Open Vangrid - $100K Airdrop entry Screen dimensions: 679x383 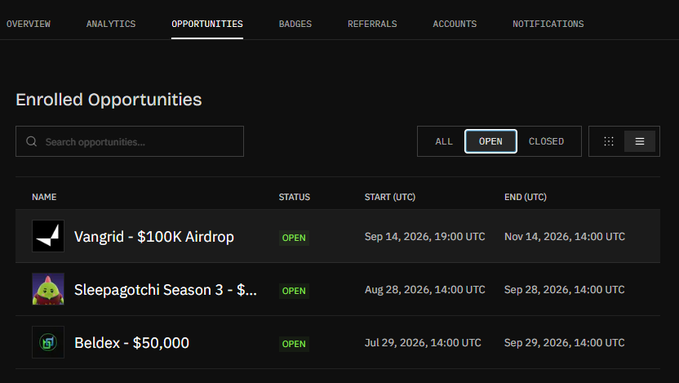tap(154, 237)
